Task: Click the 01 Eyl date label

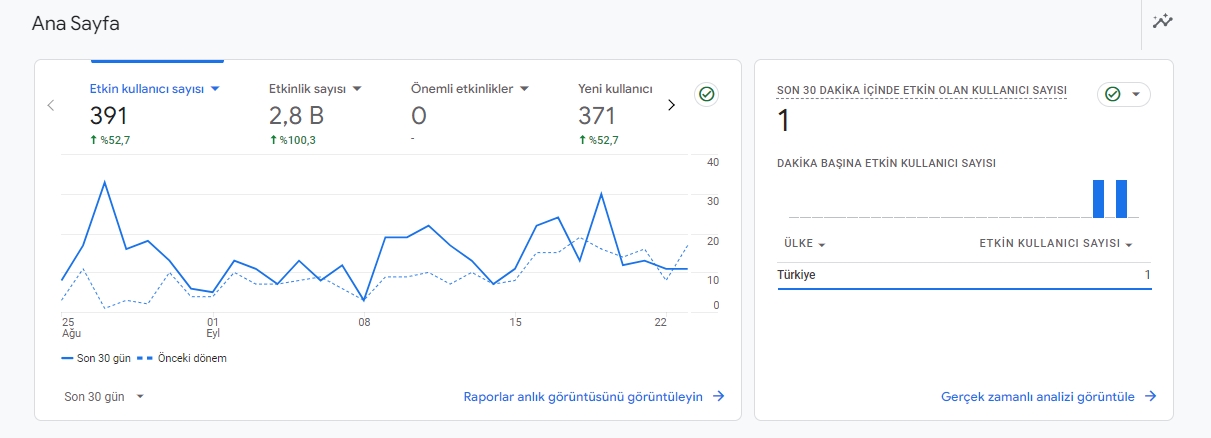Action: (x=213, y=328)
